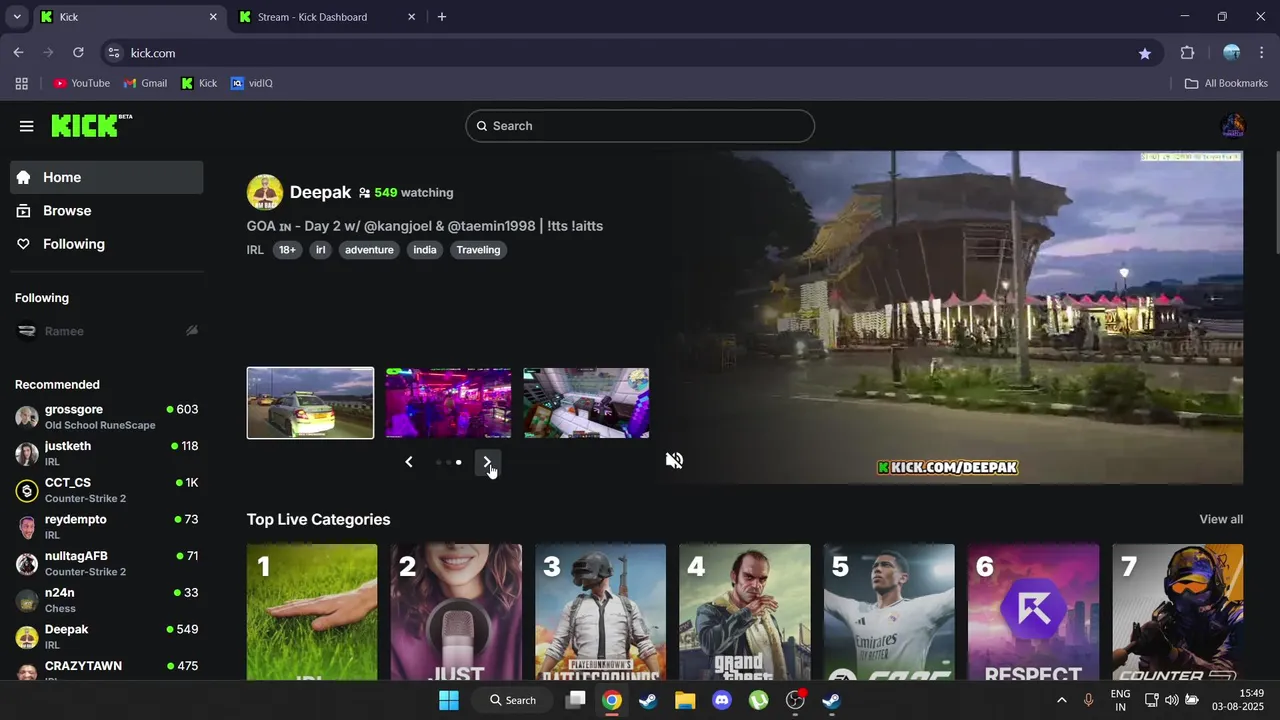Viewport: 1280px width, 720px height.
Task: Click the irl tag
Action: (321, 250)
